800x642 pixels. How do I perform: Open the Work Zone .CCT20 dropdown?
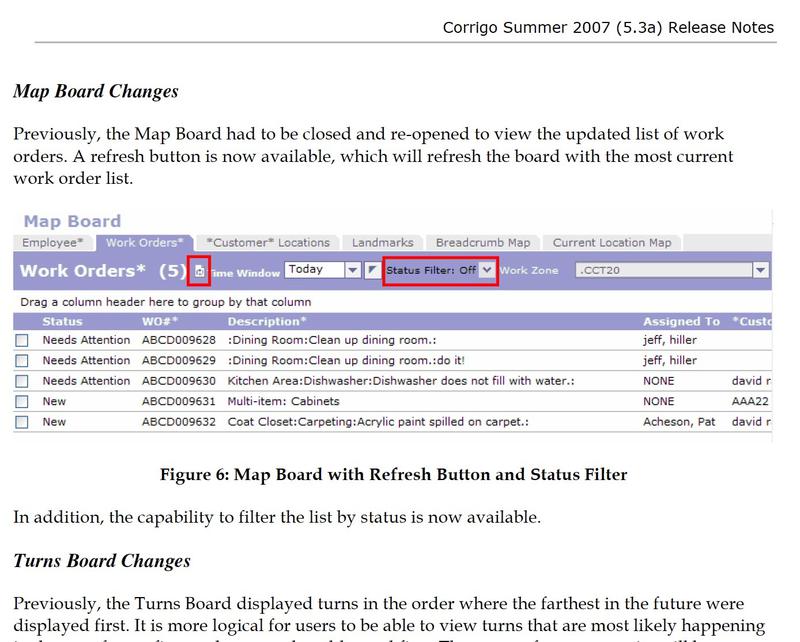[x=760, y=270]
